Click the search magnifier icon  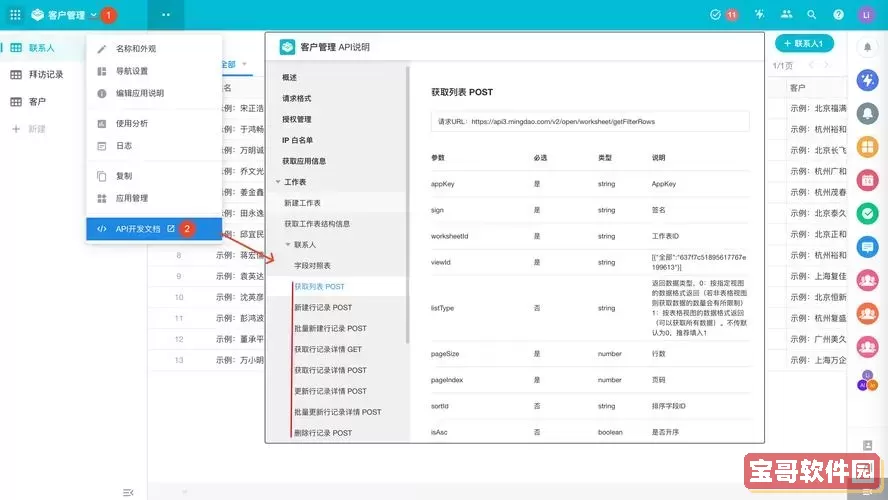coord(812,15)
